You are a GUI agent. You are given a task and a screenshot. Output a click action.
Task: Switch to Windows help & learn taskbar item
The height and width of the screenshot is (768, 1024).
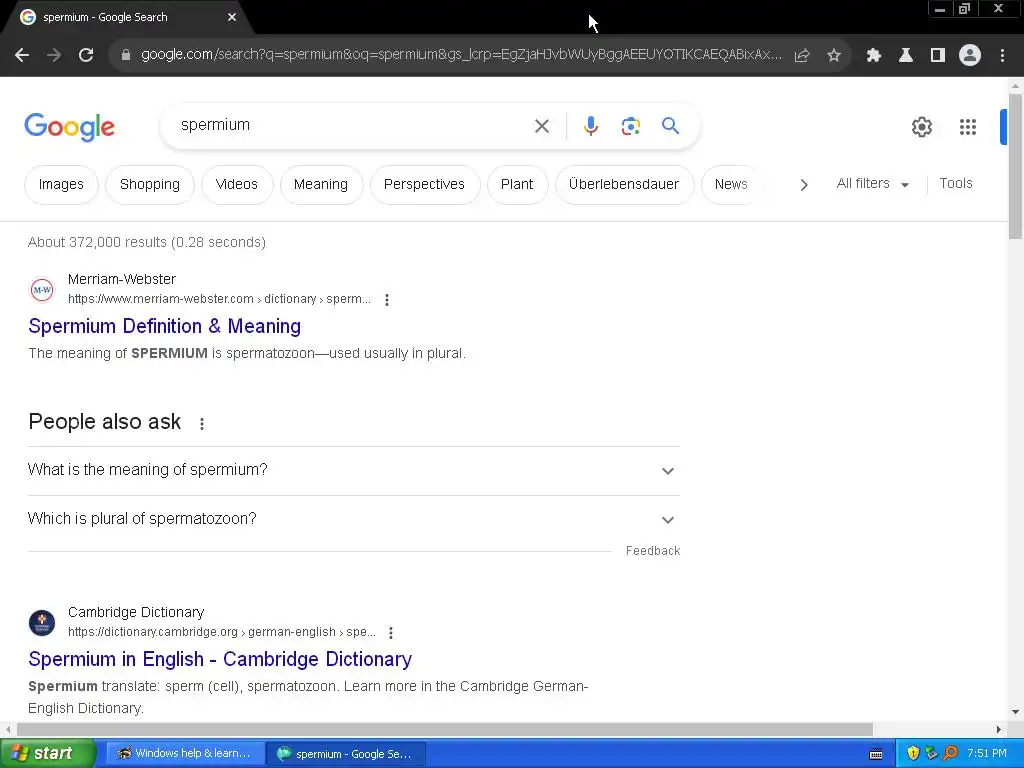click(185, 754)
